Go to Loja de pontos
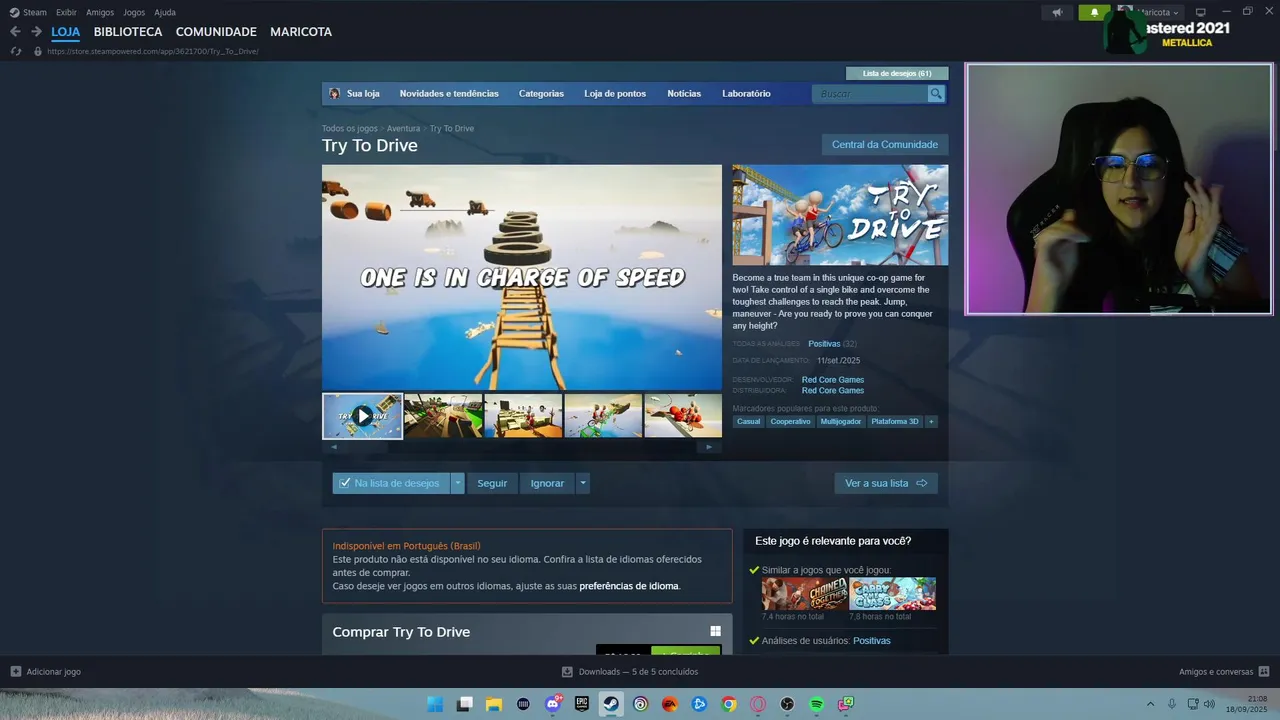The width and height of the screenshot is (1280, 720). (x=615, y=93)
